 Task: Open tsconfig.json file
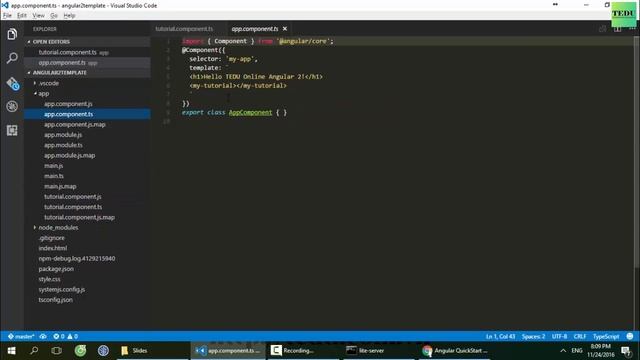tap(56, 300)
